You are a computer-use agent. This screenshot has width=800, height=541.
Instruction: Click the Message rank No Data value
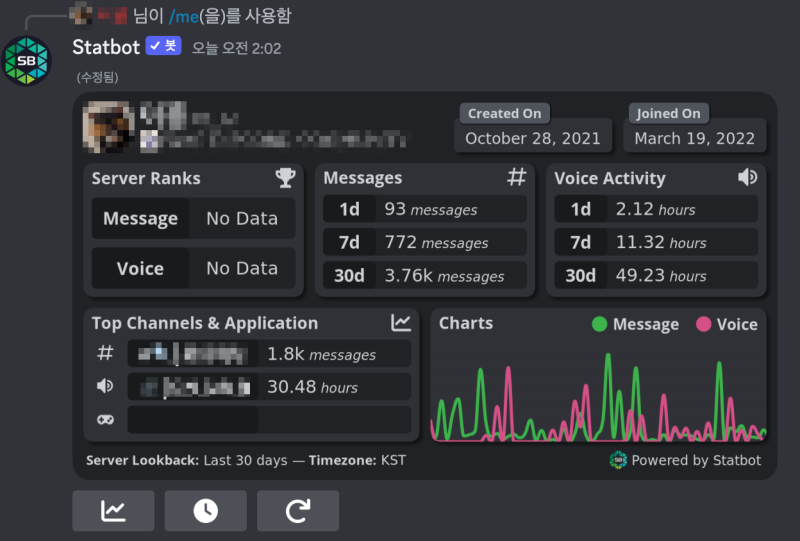click(242, 218)
